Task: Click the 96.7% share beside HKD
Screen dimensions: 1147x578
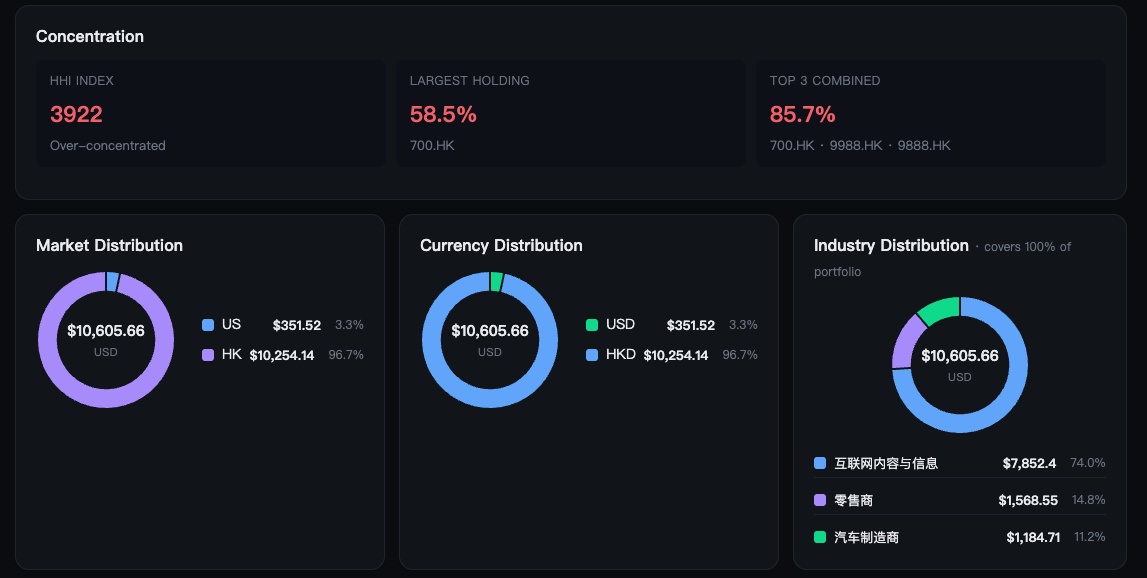Action: 740,355
